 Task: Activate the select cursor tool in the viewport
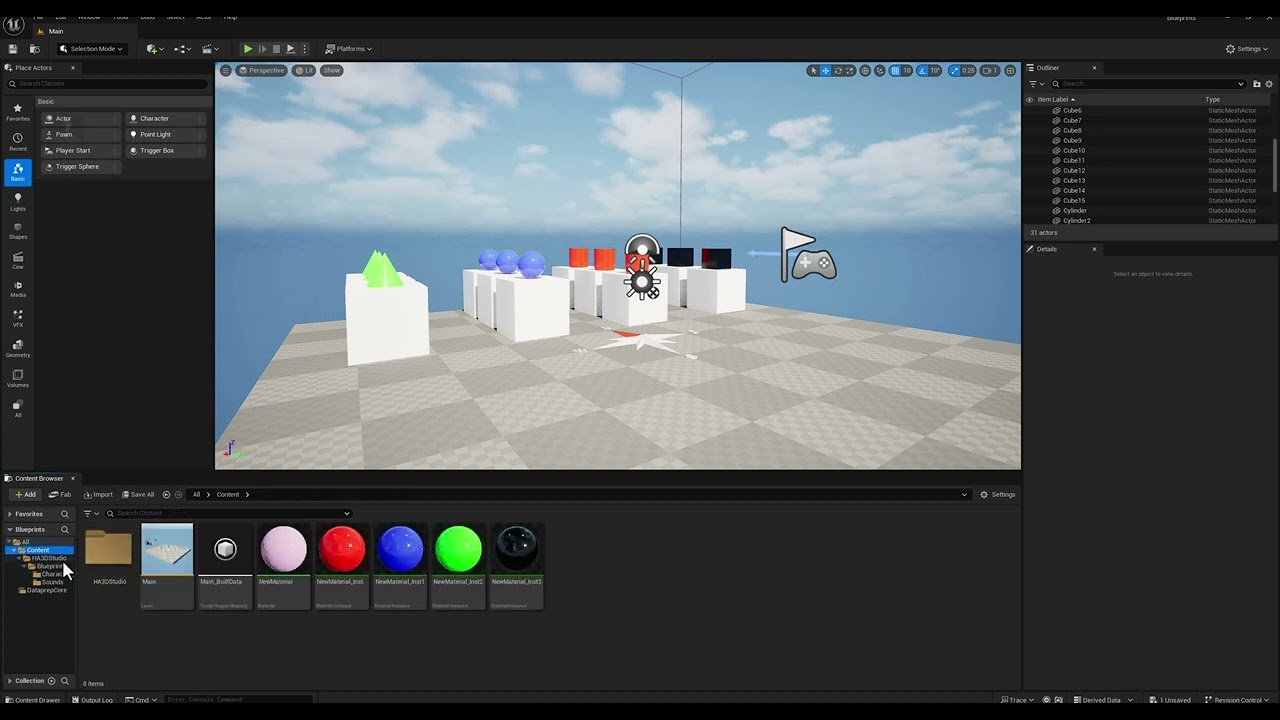point(814,71)
